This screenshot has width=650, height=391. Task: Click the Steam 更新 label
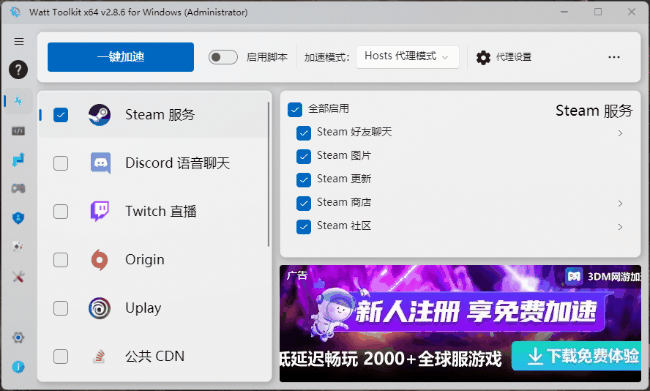pyautogui.click(x=344, y=179)
